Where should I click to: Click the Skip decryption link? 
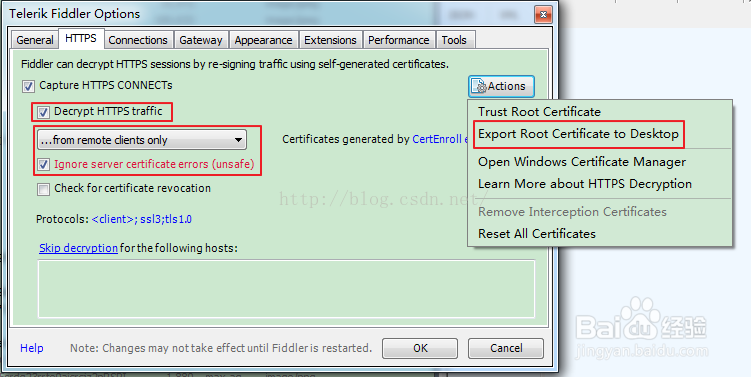point(79,248)
